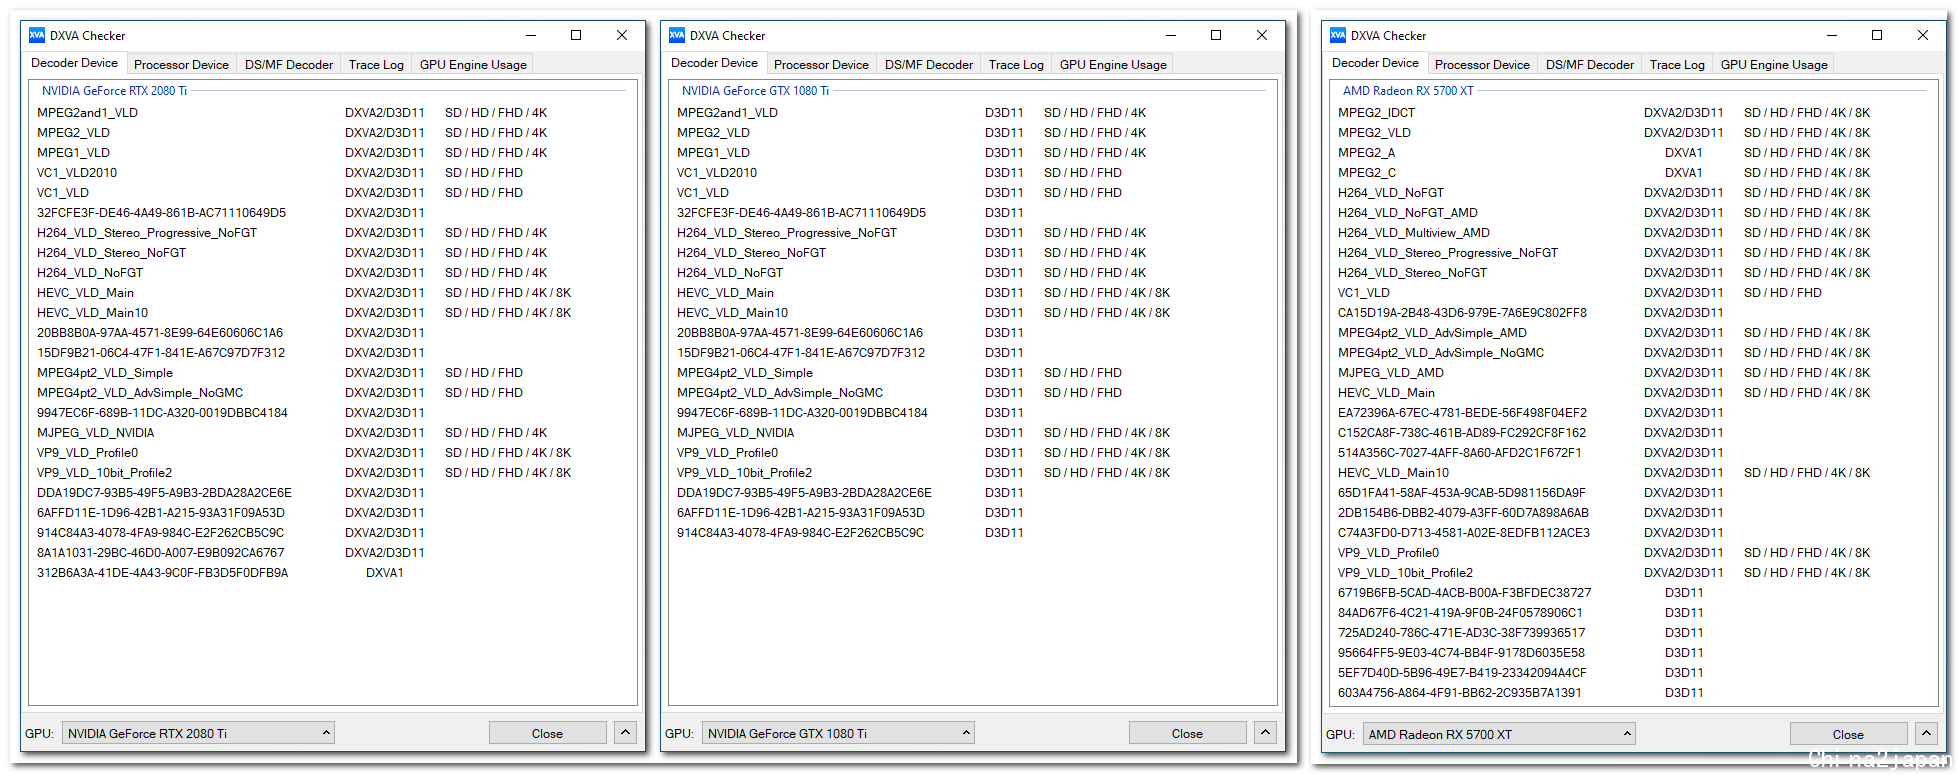This screenshot has height=775, width=1958.
Task: Open the GPU dropdown showing NVIDIA GeForce GTX 1080 Ti
Action: coord(838,733)
